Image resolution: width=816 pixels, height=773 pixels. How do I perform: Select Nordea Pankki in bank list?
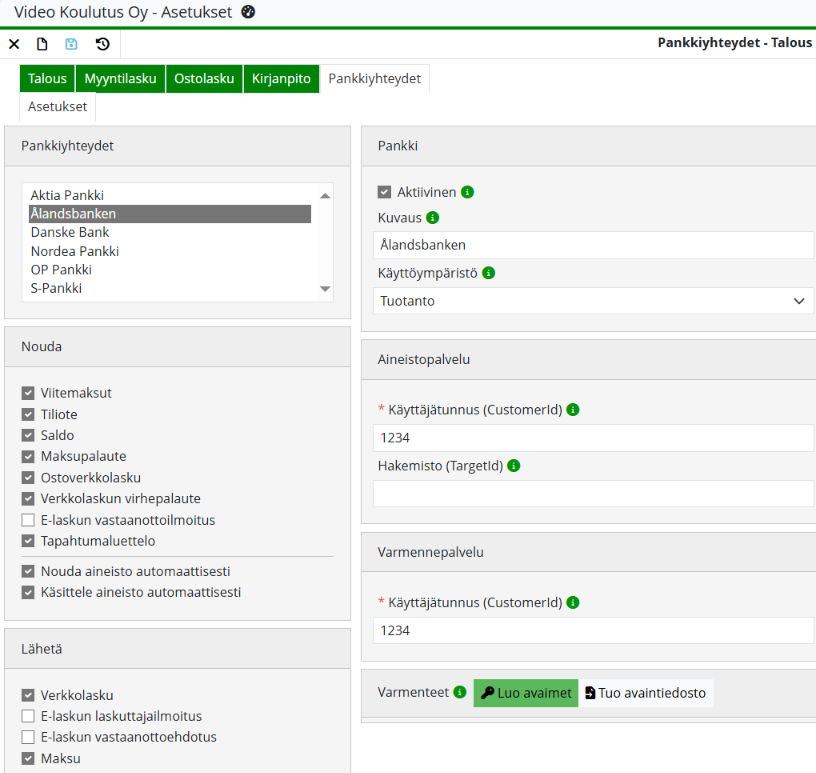[x=75, y=251]
